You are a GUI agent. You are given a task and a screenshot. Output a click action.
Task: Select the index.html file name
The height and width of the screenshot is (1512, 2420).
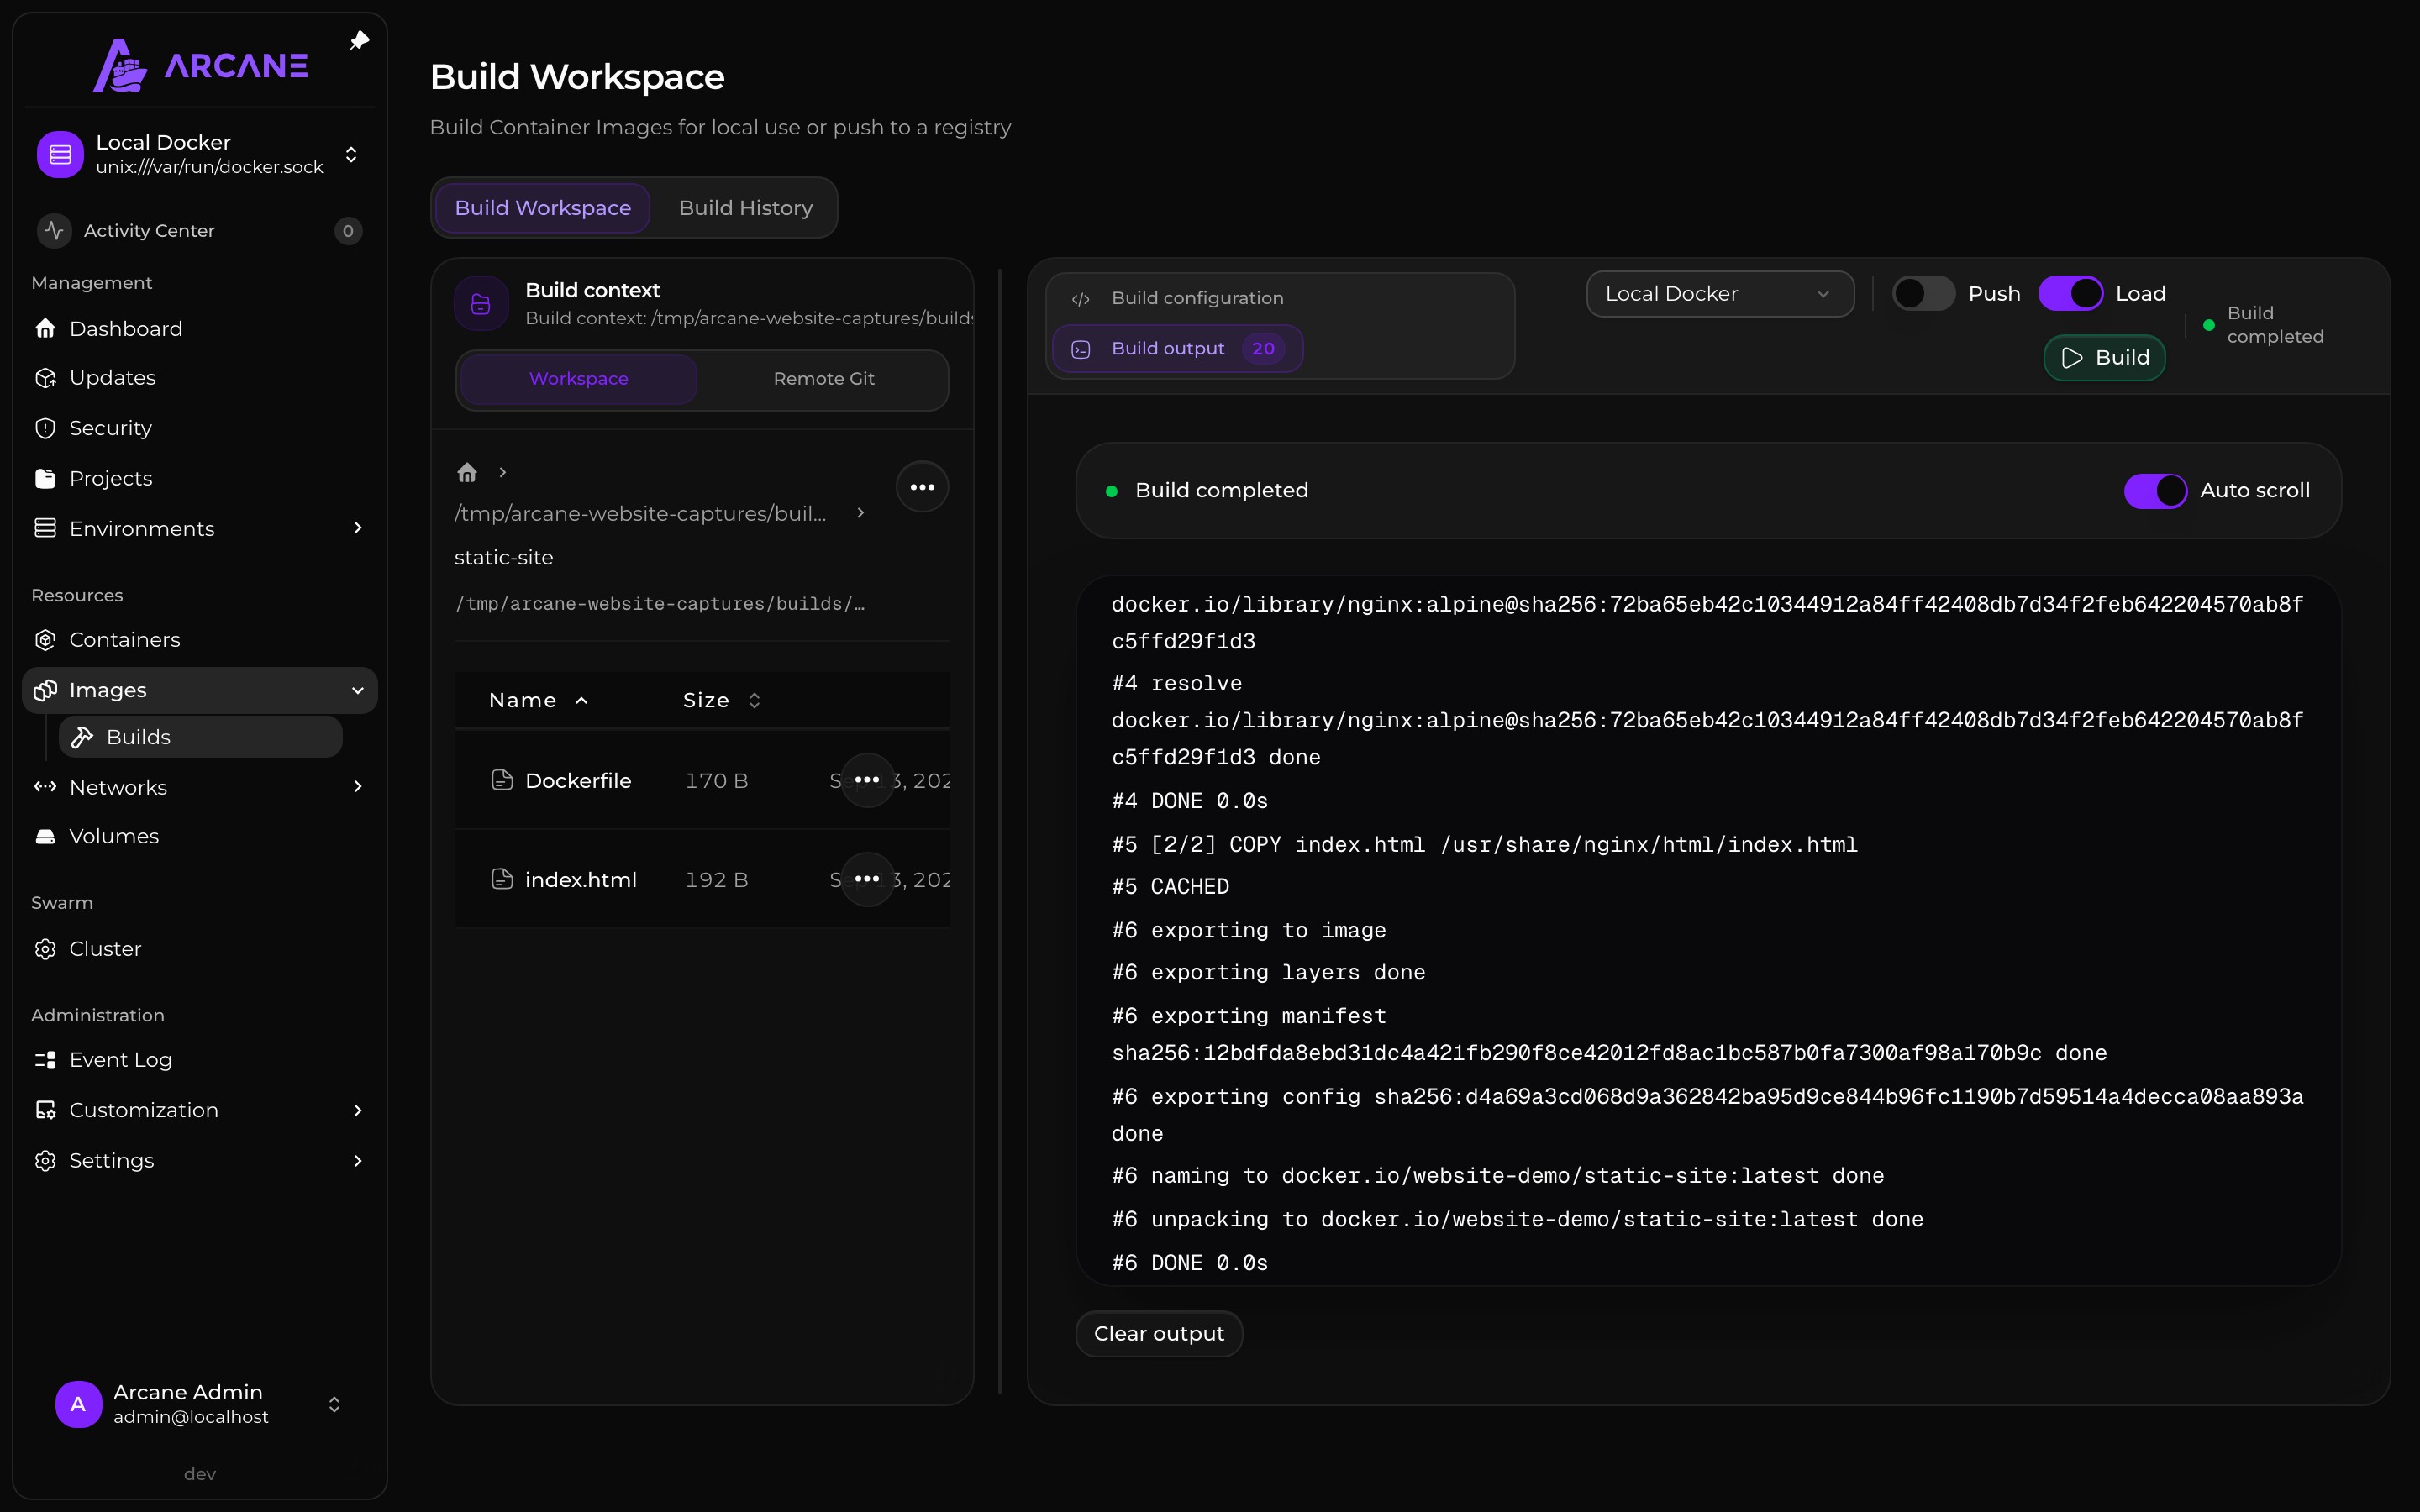[580, 879]
